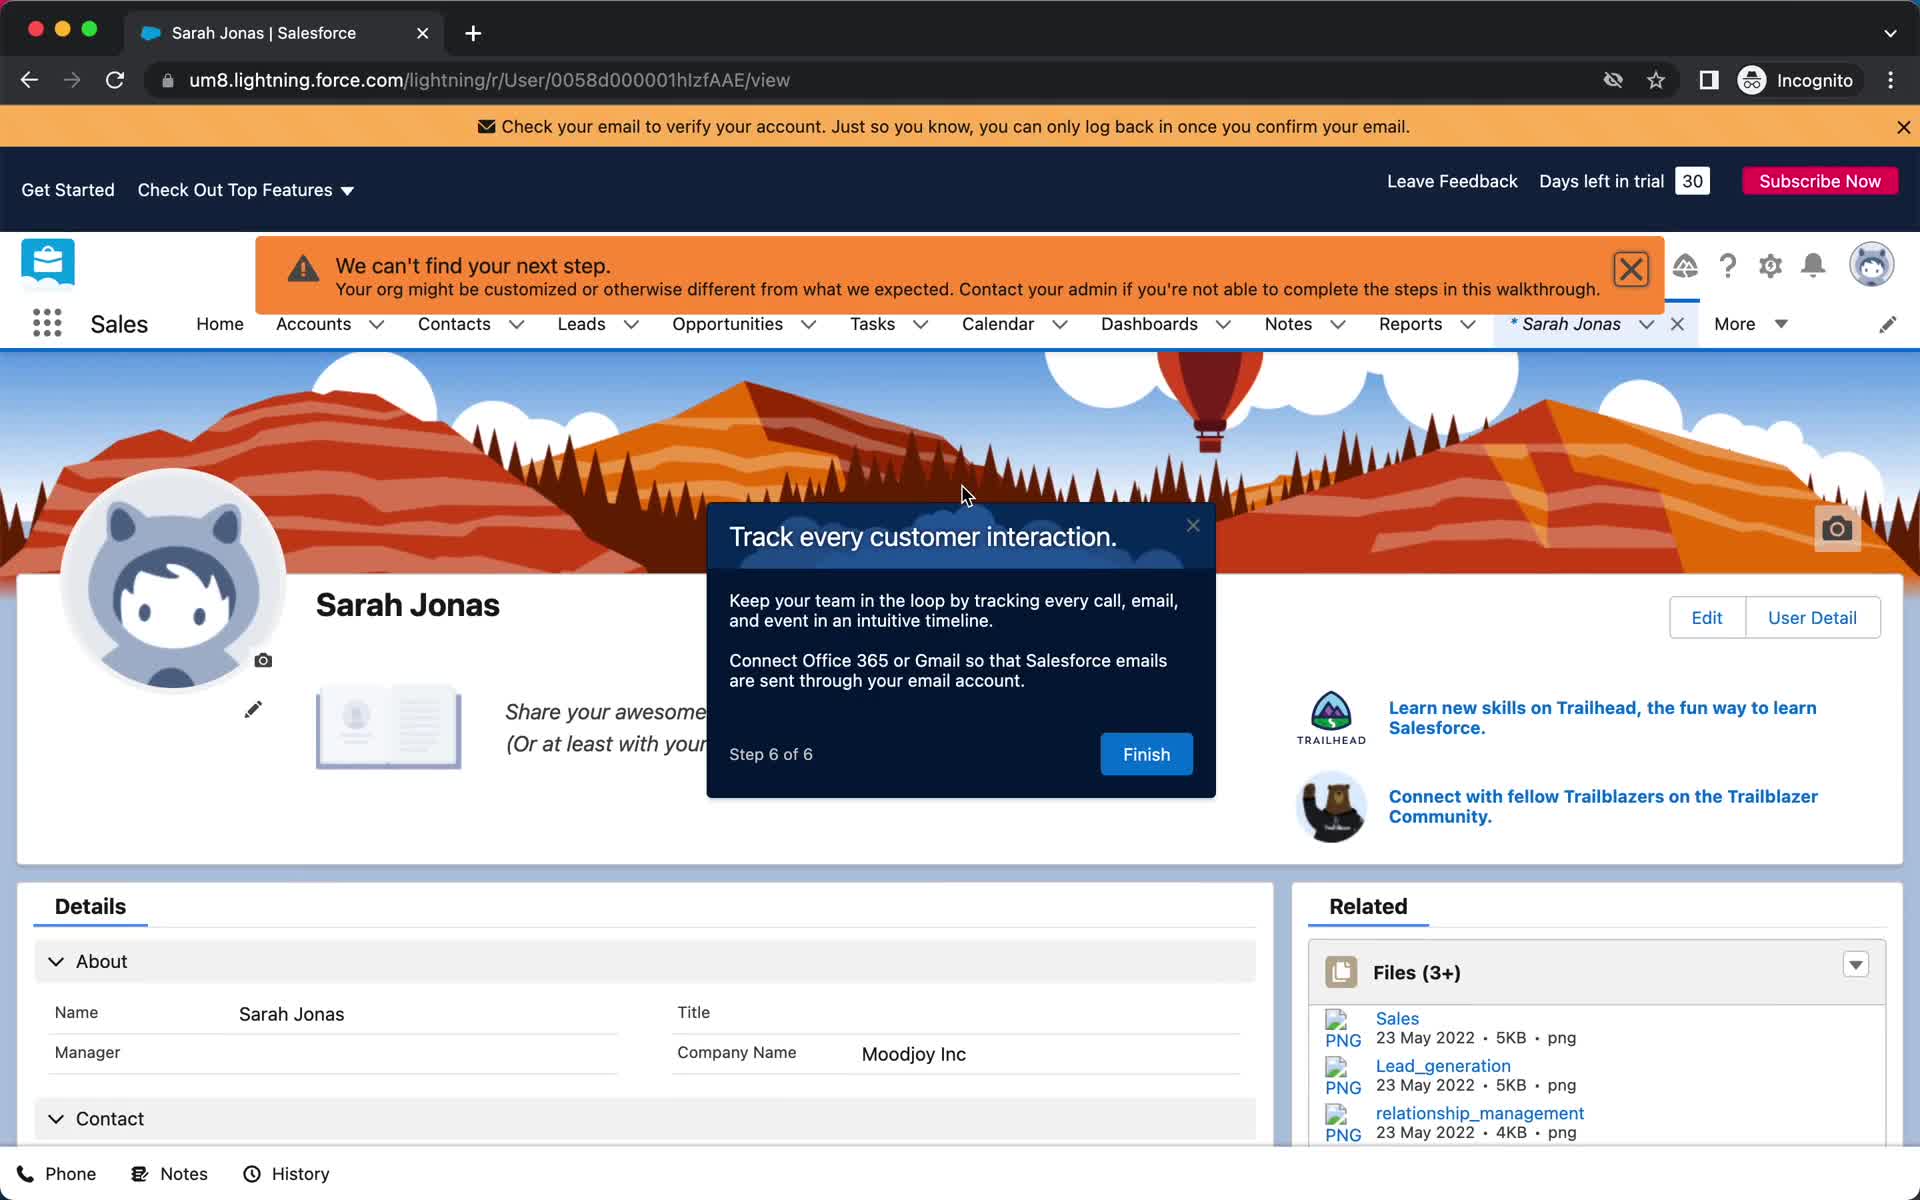Go to the Home tab
Image resolution: width=1920 pixels, height=1200 pixels.
[220, 324]
